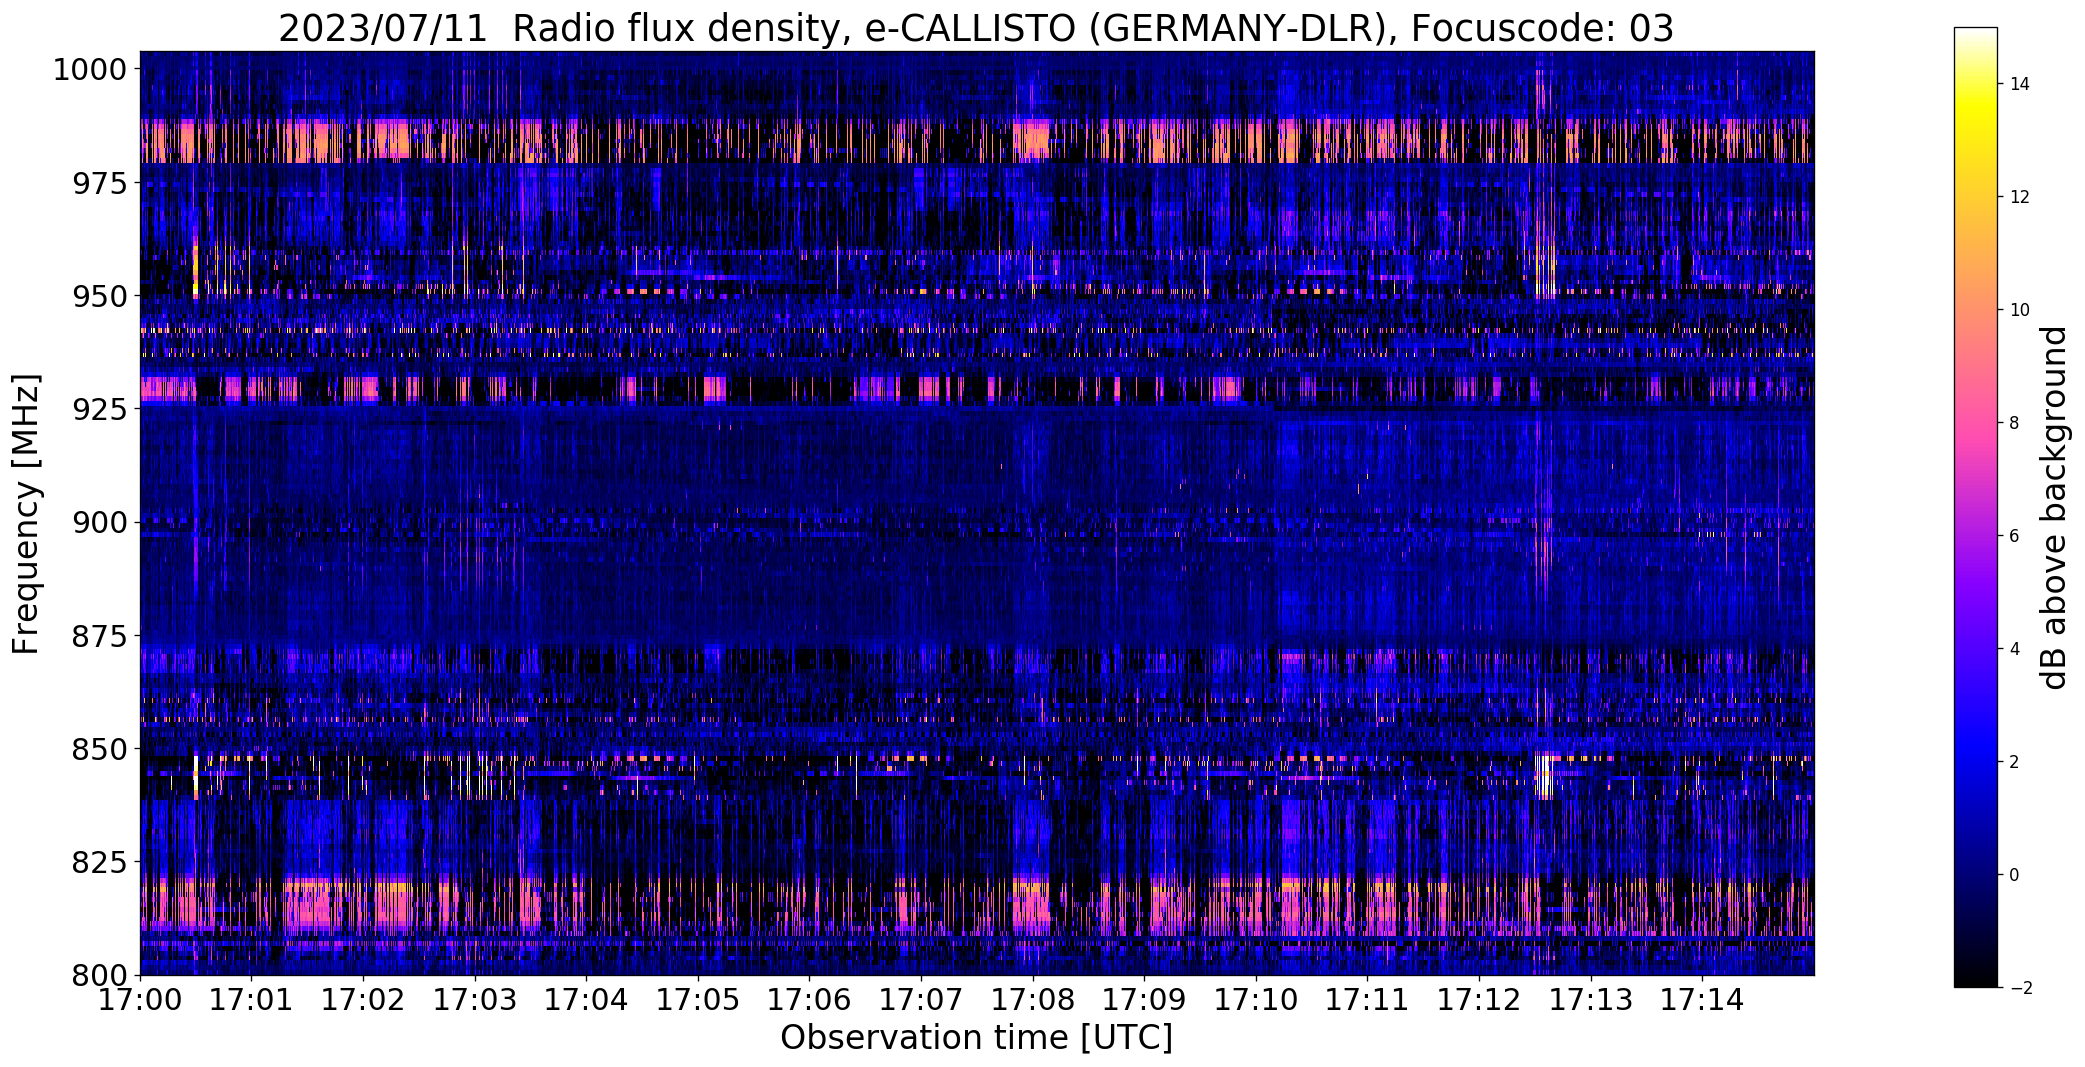2085x1067 pixels.
Task: Click the 875 MHz frequency tick label
Action: pos(100,635)
